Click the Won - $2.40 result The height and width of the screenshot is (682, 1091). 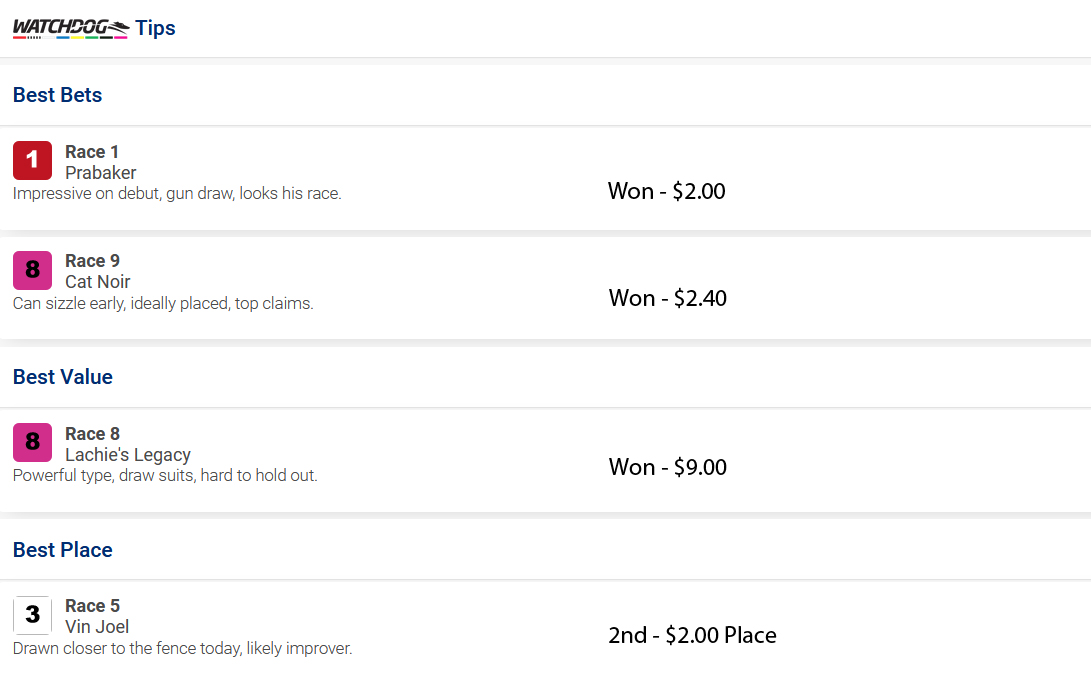coord(668,299)
